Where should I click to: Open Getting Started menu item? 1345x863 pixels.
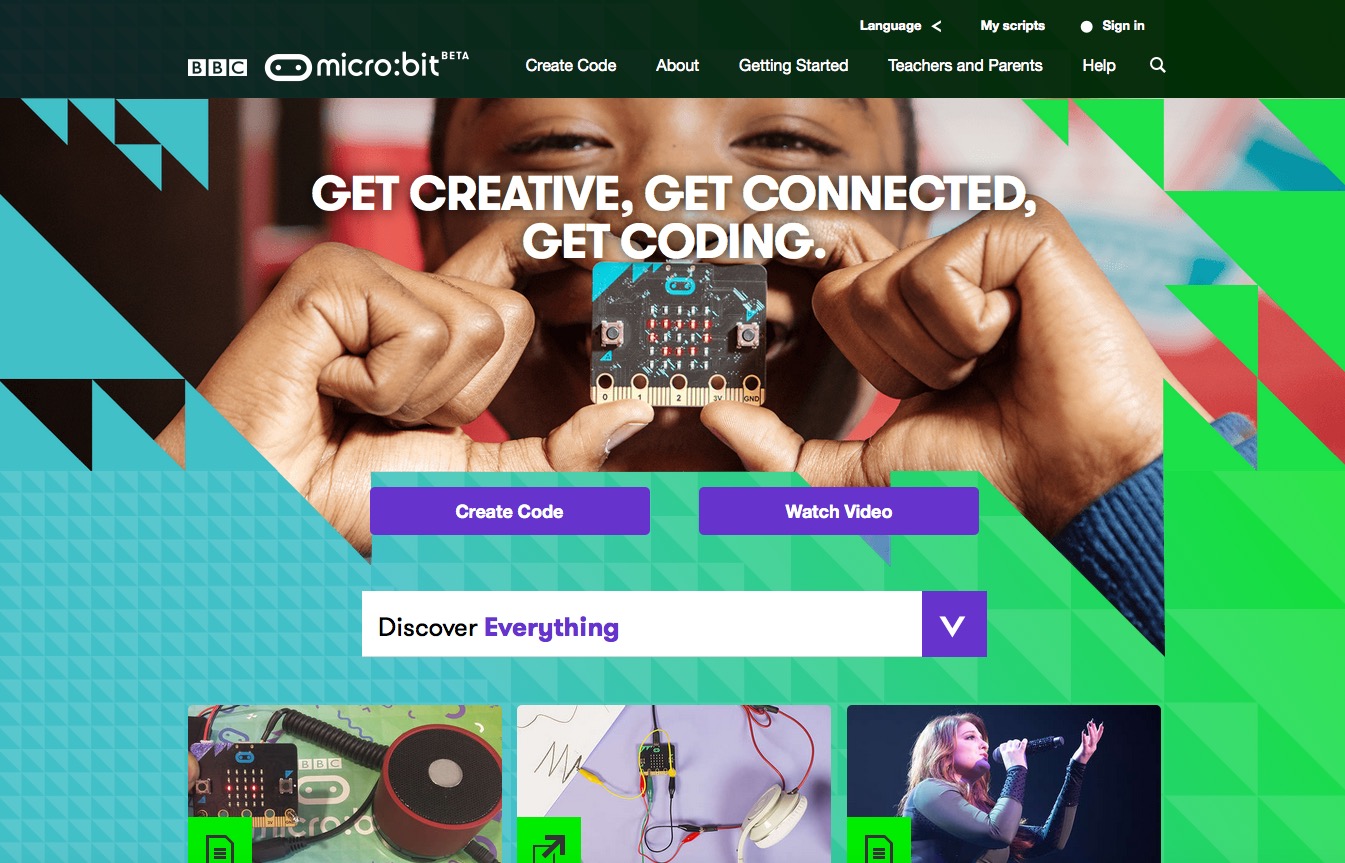pos(793,65)
